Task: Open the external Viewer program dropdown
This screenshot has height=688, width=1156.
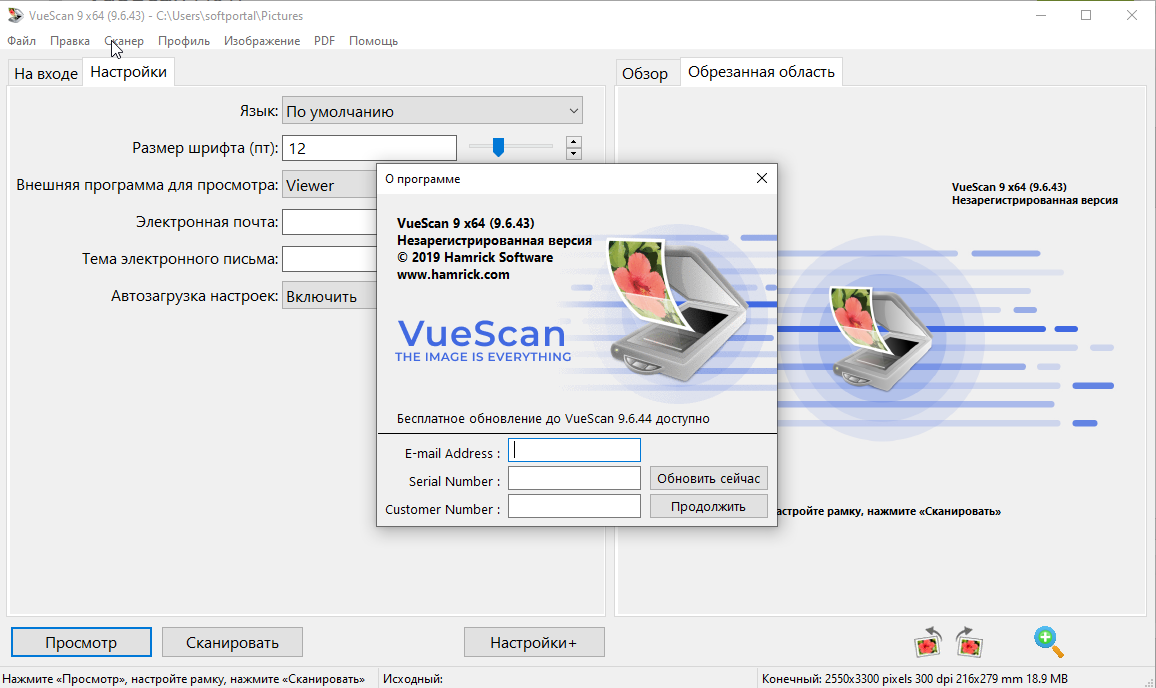Action: coord(330,185)
